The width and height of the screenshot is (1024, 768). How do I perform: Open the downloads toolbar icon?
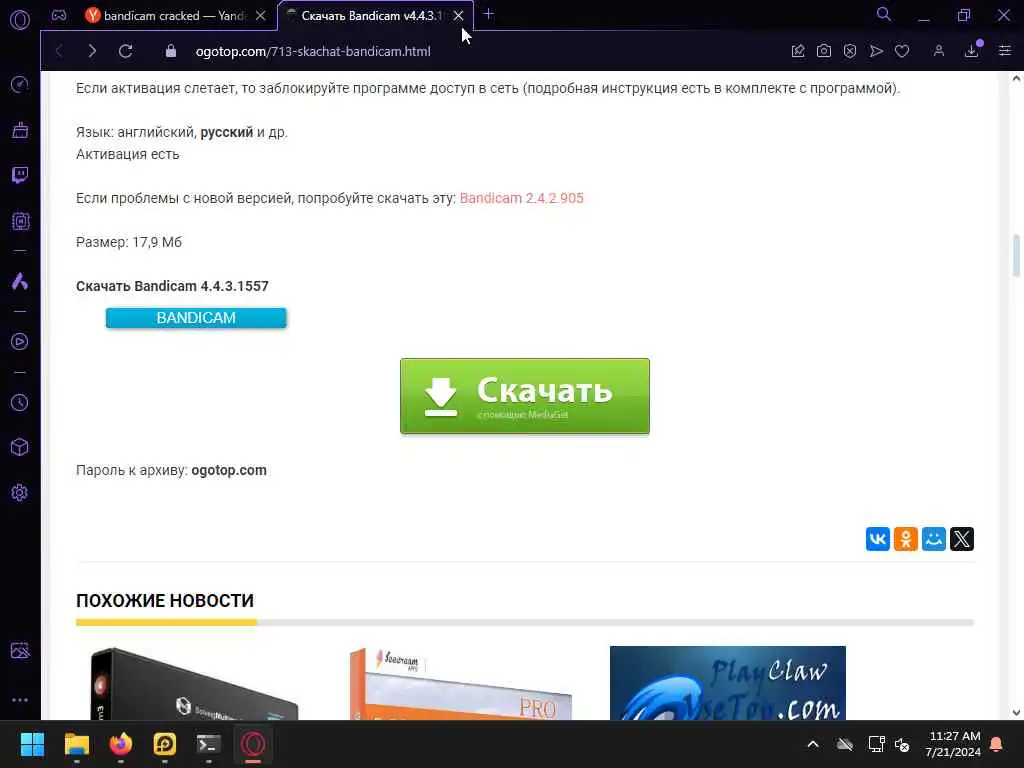coord(972,51)
